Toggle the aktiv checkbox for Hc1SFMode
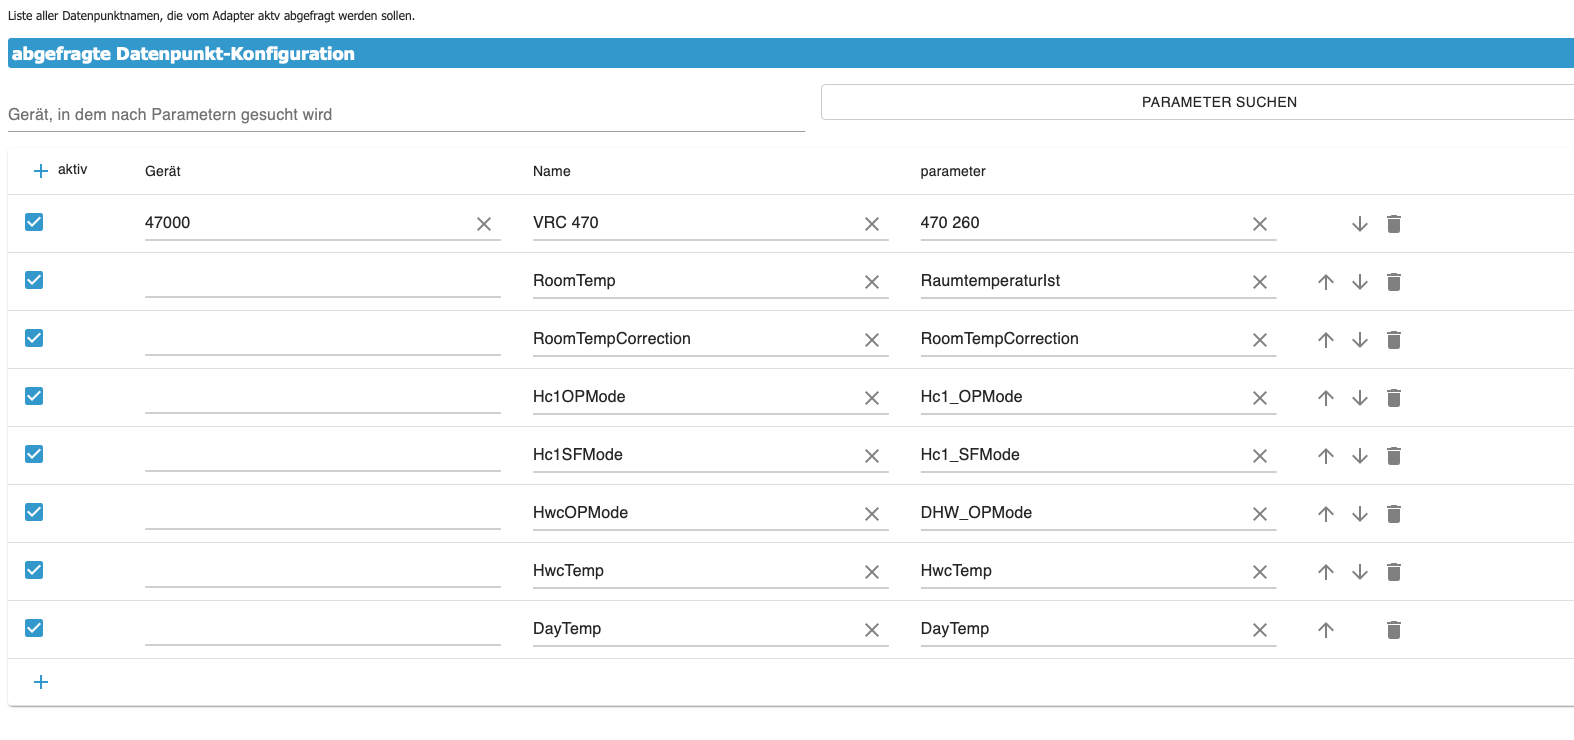The image size is (1574, 740). click(34, 454)
